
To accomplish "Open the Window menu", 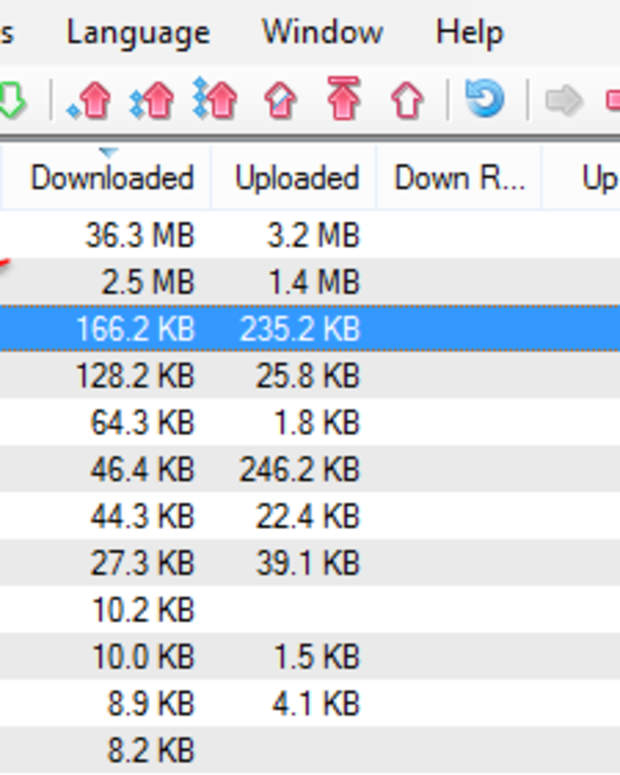I will [x=322, y=32].
